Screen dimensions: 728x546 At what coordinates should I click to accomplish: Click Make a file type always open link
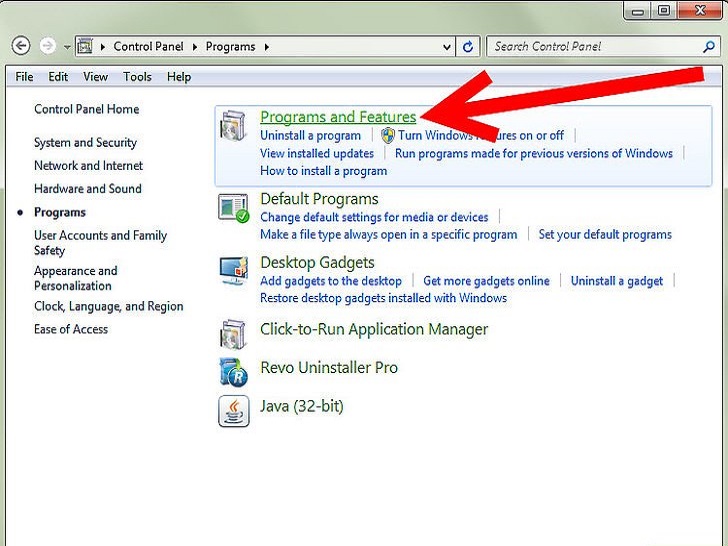click(389, 234)
